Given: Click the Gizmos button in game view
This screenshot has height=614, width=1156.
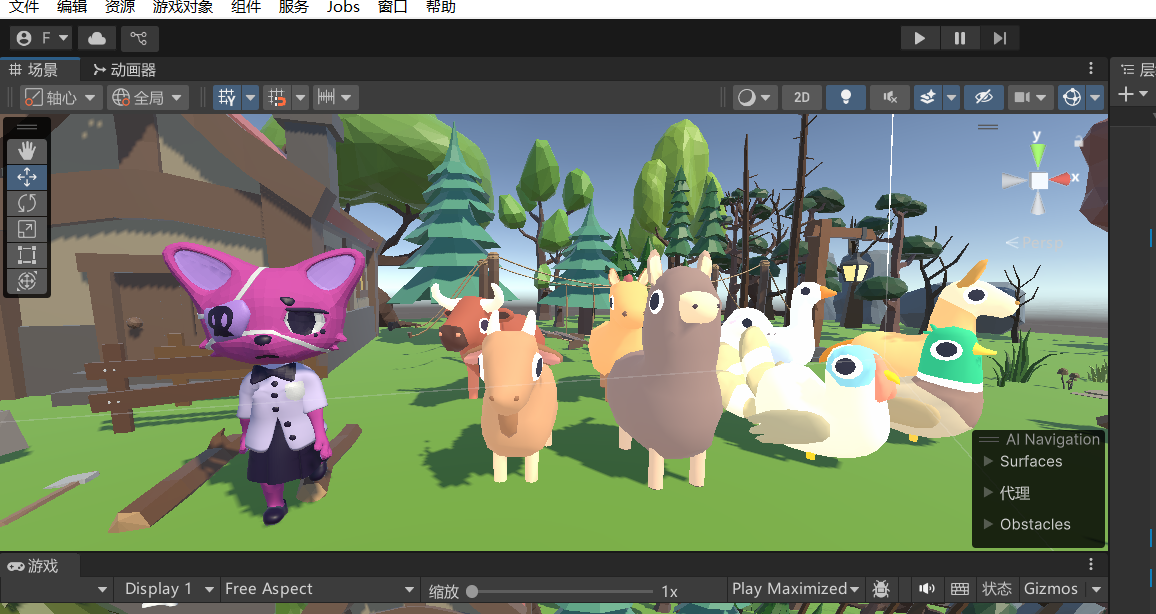Looking at the screenshot, I should [x=1051, y=589].
